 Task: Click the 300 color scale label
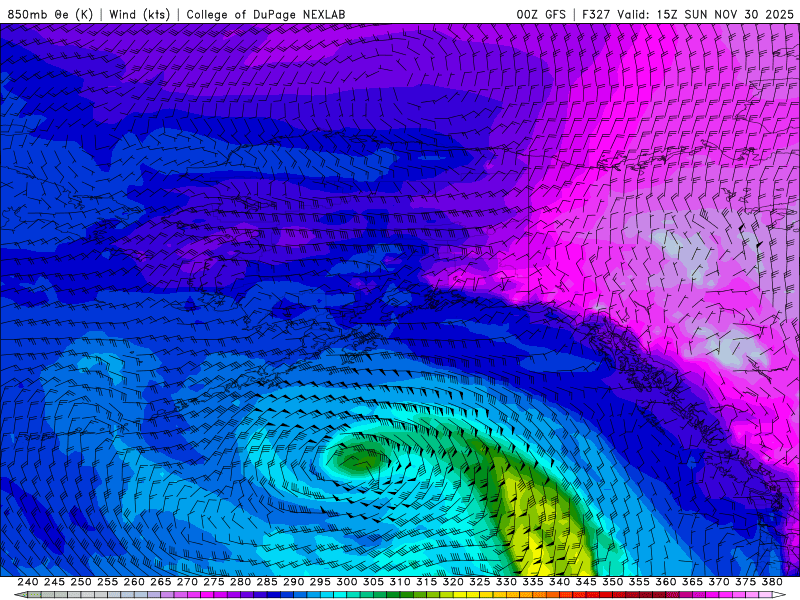(x=347, y=582)
